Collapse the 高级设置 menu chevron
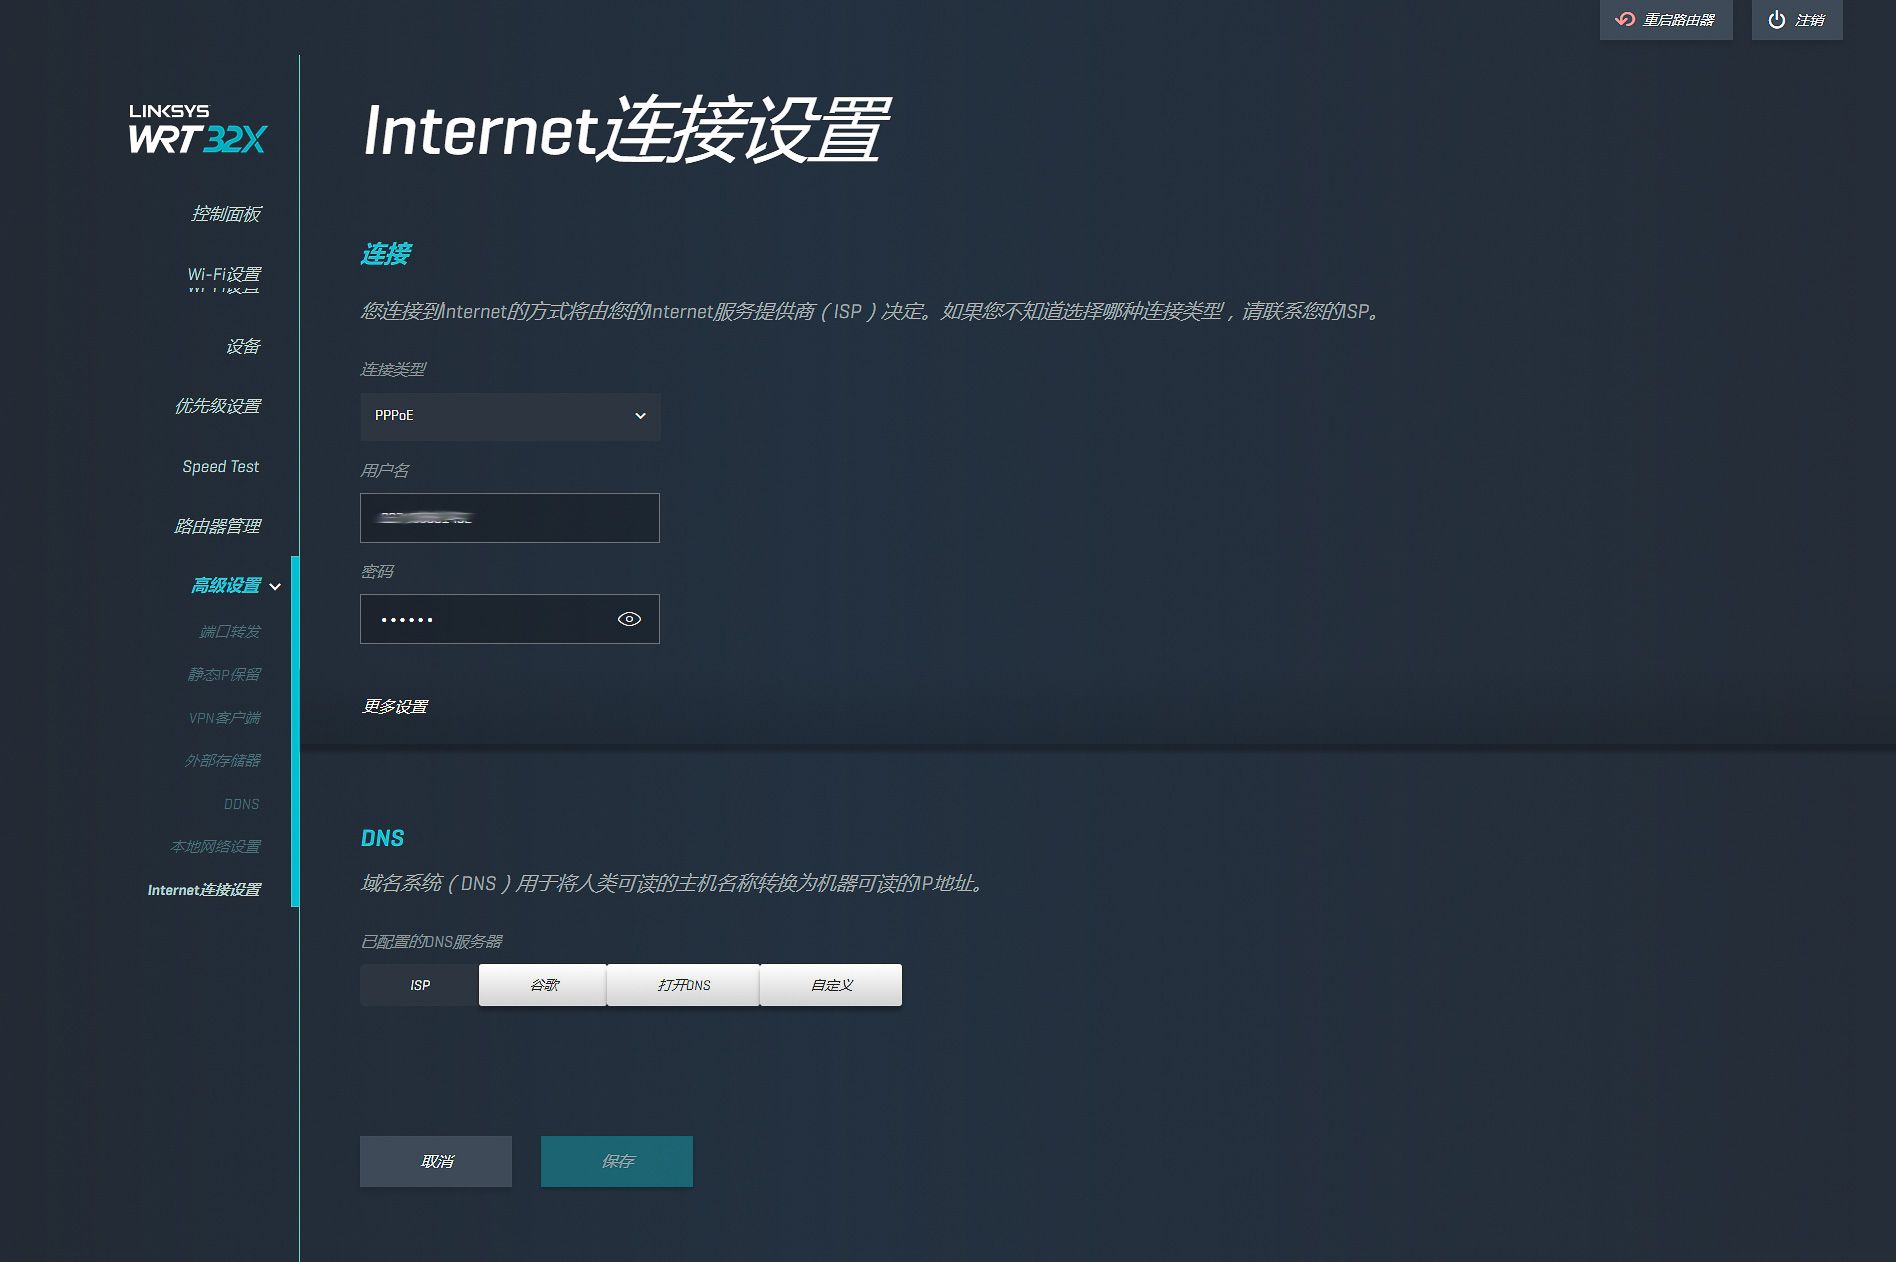The width and height of the screenshot is (1896, 1262). (275, 587)
